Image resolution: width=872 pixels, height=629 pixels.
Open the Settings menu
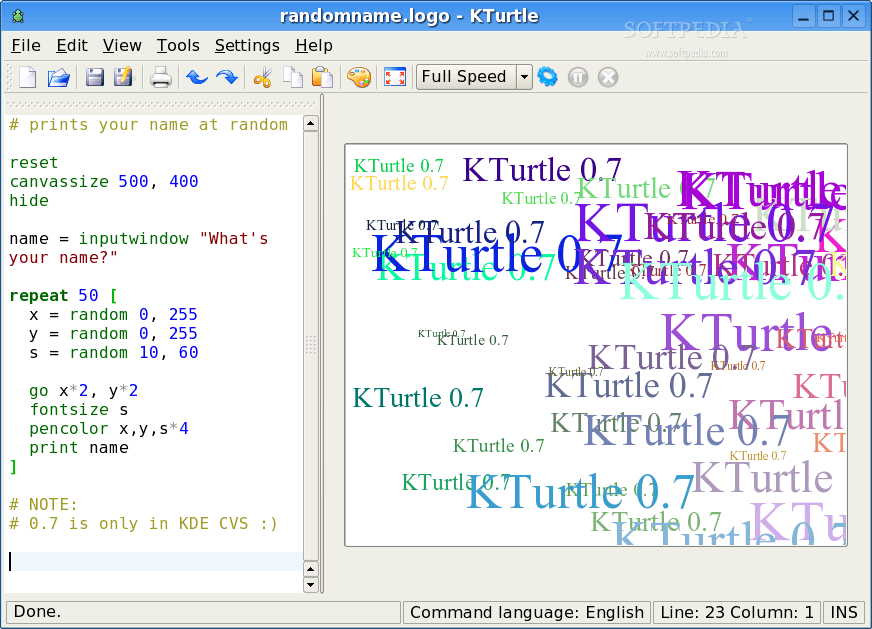(x=246, y=45)
